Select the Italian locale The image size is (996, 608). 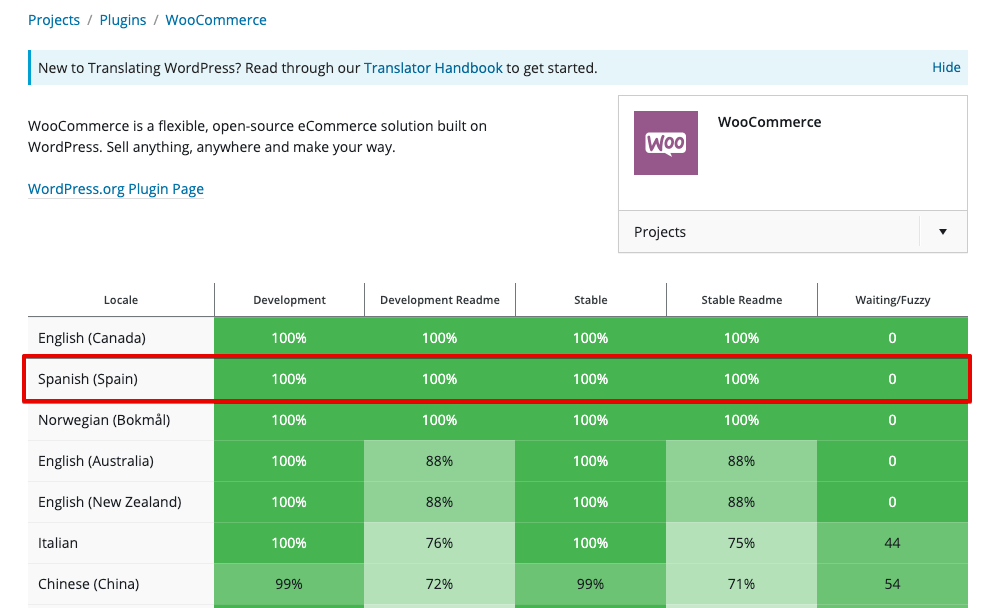(58, 543)
